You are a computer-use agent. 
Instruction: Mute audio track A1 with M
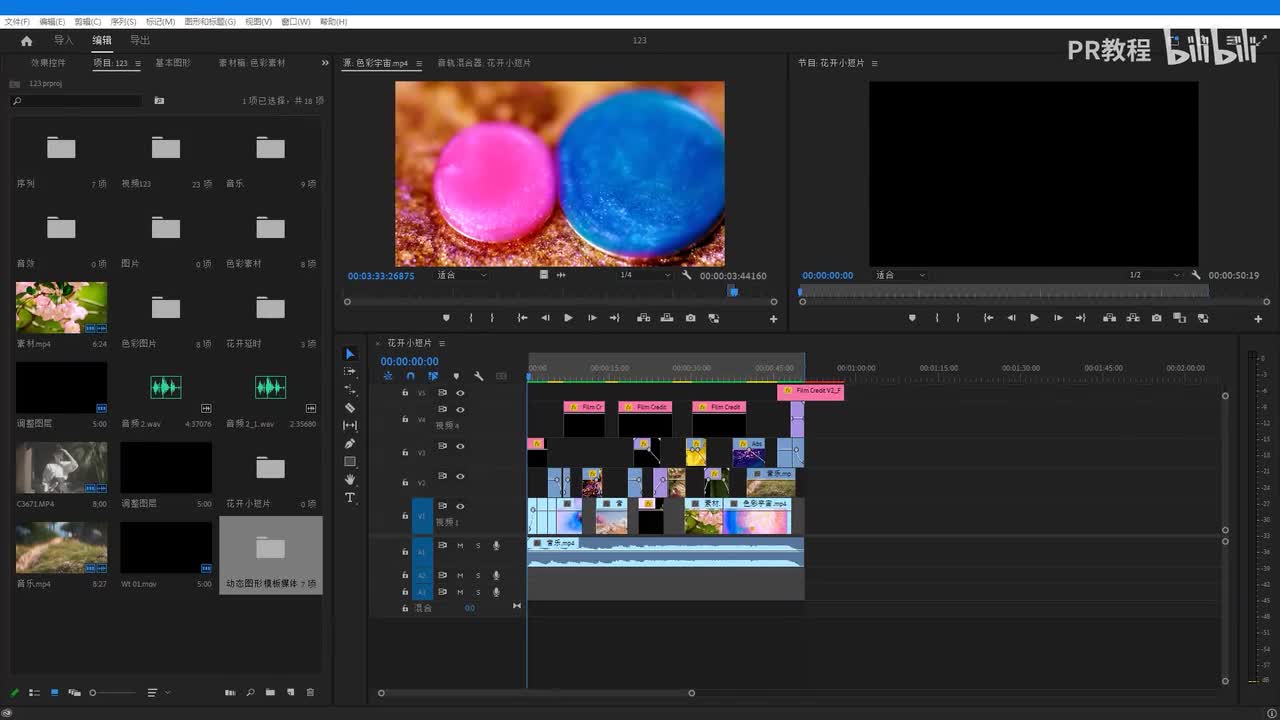pyautogui.click(x=460, y=546)
